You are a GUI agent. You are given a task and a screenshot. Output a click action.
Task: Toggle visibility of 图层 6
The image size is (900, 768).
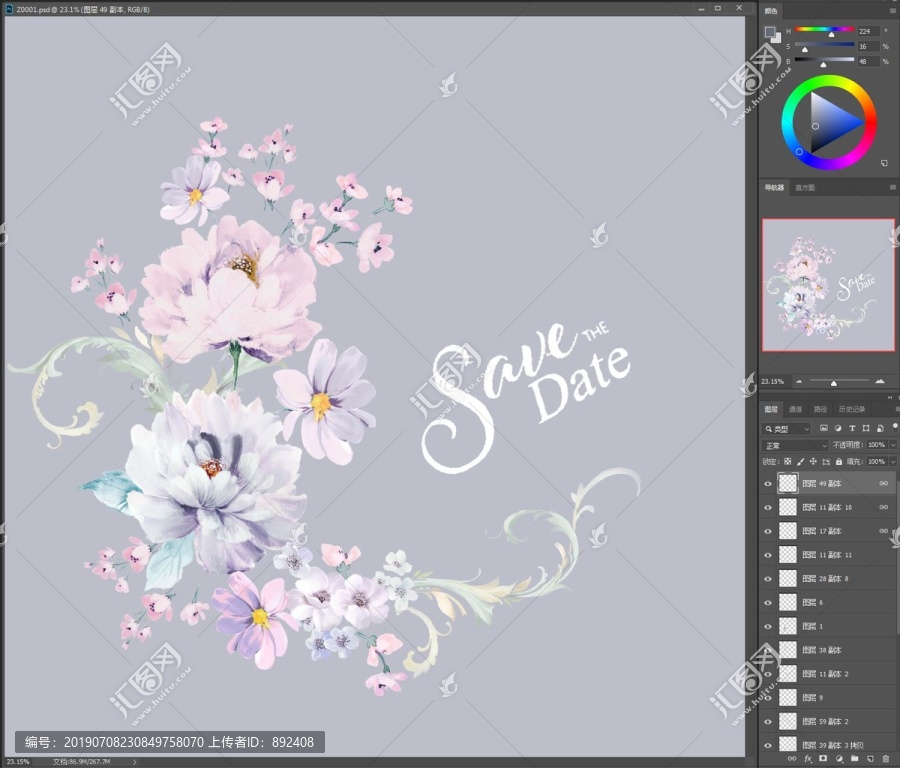(768, 603)
